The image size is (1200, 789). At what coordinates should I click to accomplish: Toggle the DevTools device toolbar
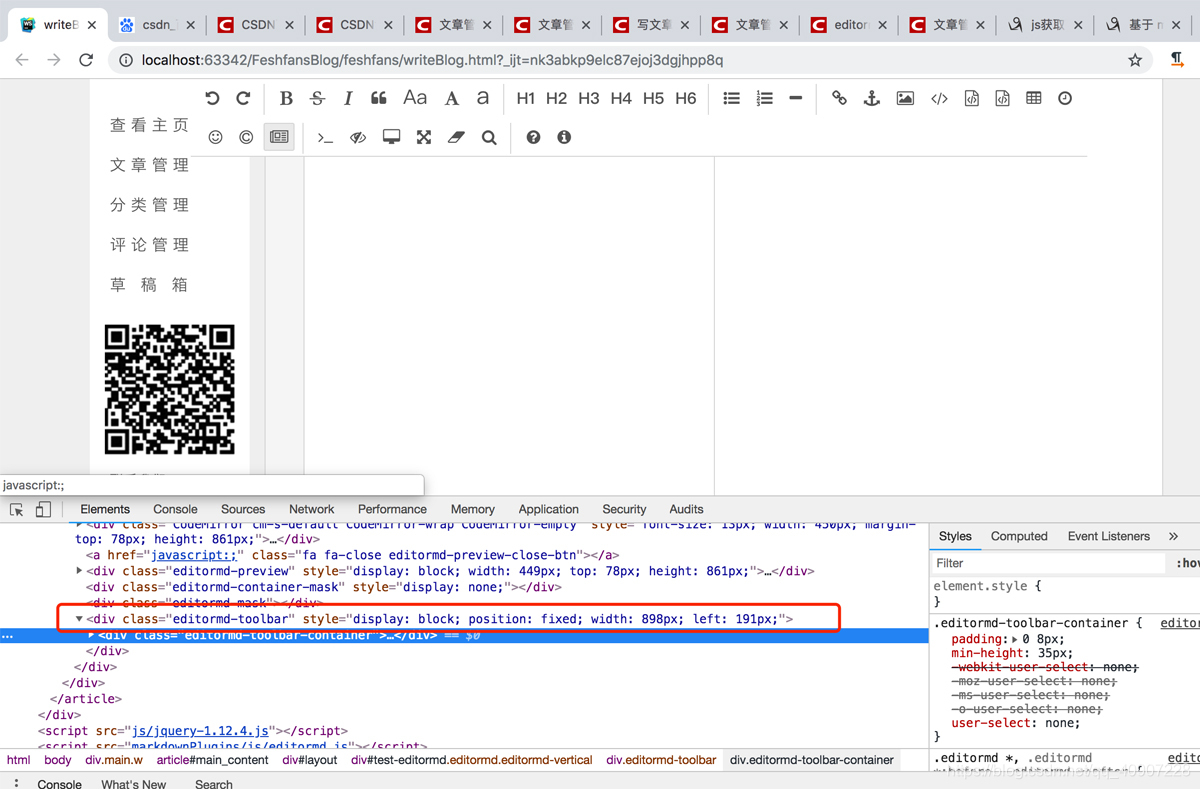click(43, 509)
